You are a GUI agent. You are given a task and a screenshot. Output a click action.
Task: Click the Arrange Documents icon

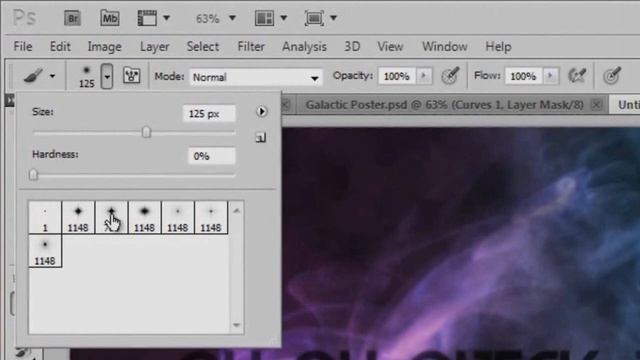pyautogui.click(x=264, y=18)
